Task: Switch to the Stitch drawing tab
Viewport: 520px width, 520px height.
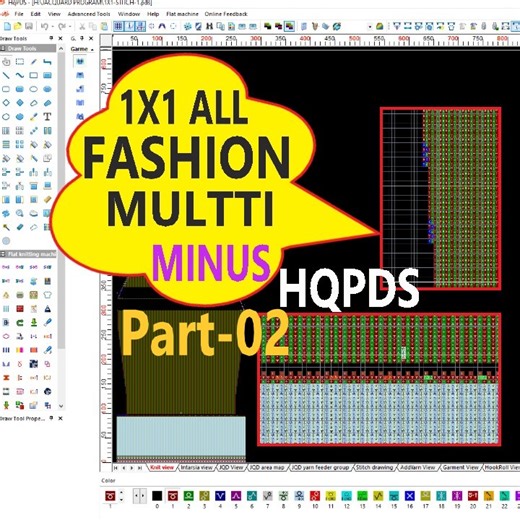Action: pos(374,468)
